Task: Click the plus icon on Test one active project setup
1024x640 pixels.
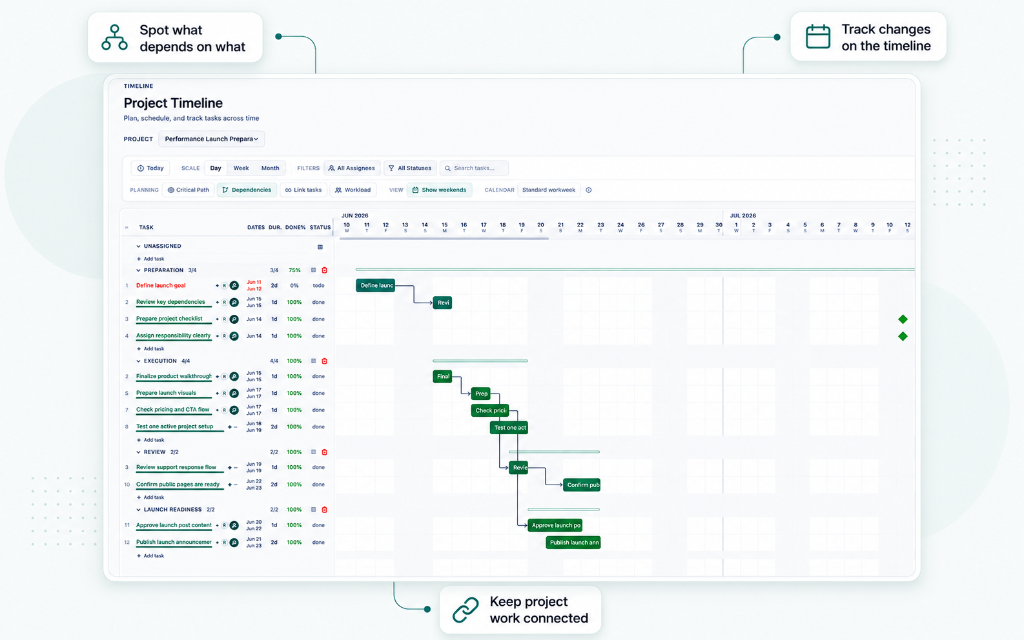Action: click(x=229, y=427)
